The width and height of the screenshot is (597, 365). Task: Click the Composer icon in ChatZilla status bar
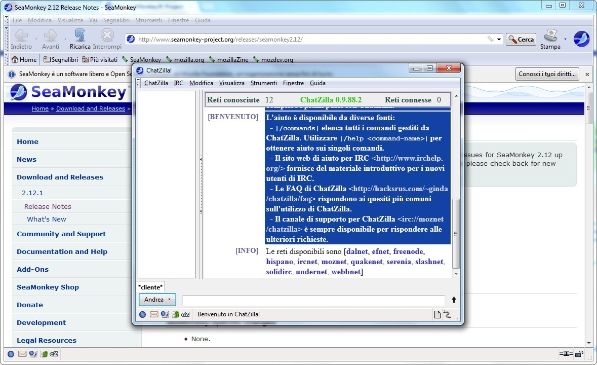(164, 314)
